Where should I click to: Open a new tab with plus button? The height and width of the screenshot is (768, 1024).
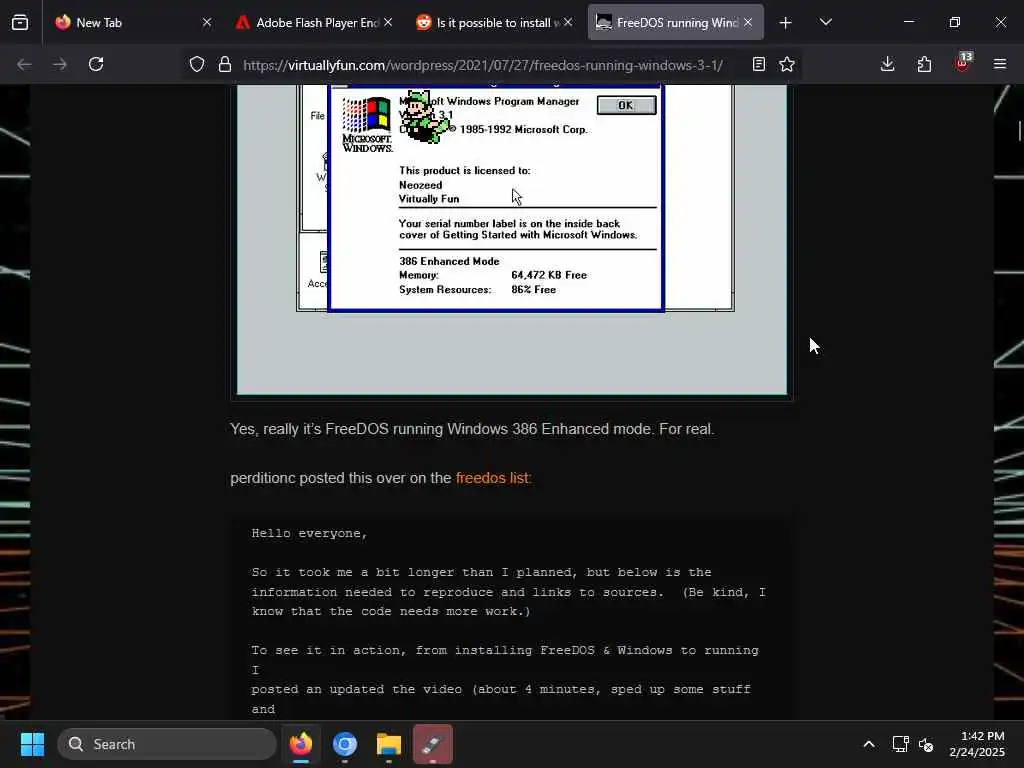pyautogui.click(x=786, y=23)
